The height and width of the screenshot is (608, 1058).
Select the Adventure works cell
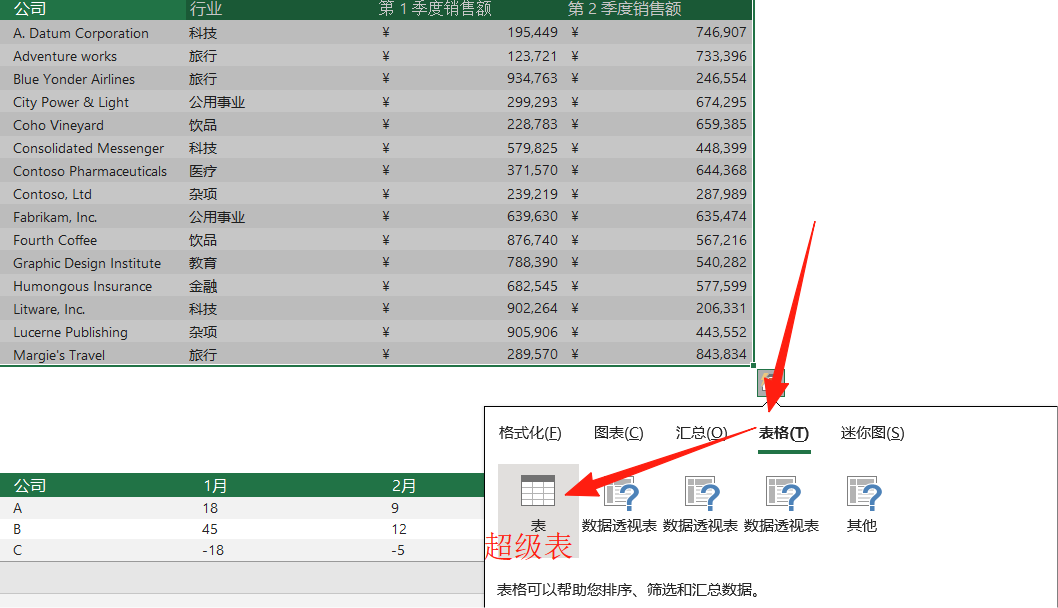coord(65,56)
